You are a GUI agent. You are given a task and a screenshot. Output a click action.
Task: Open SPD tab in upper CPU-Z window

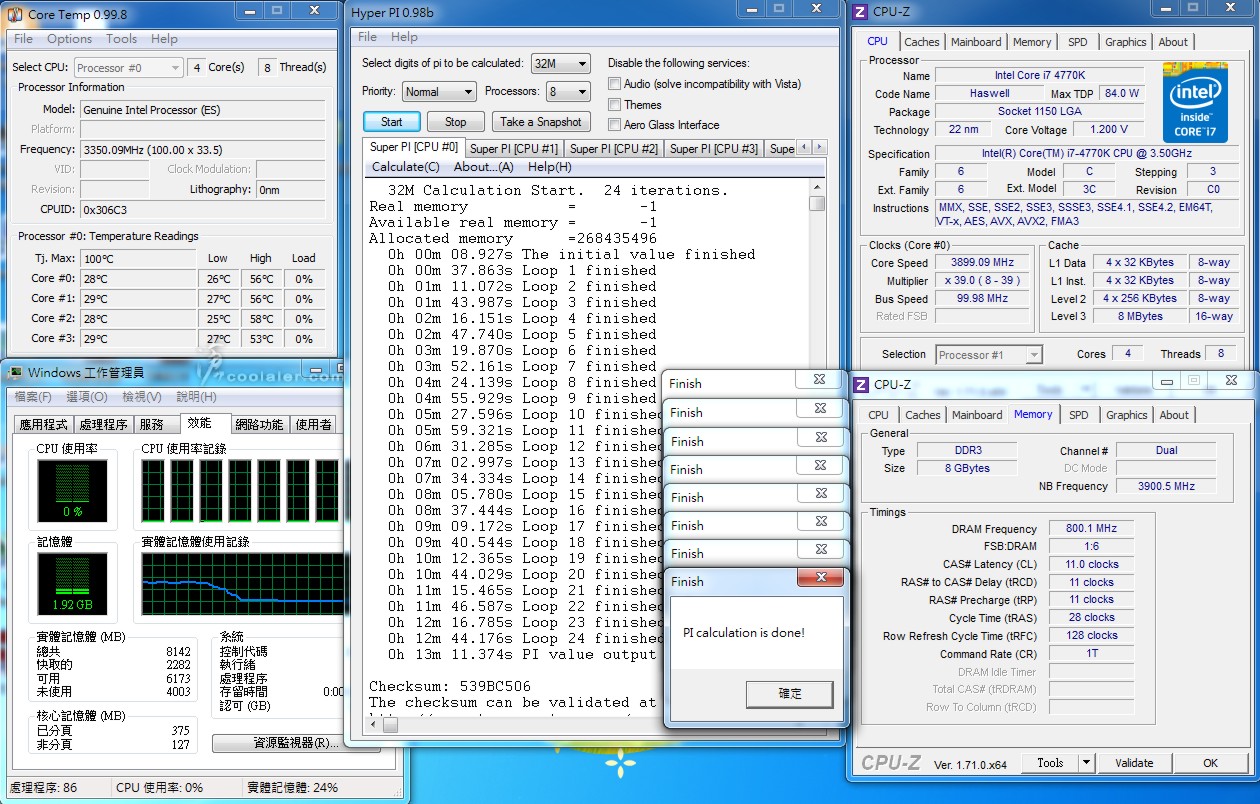[1077, 42]
